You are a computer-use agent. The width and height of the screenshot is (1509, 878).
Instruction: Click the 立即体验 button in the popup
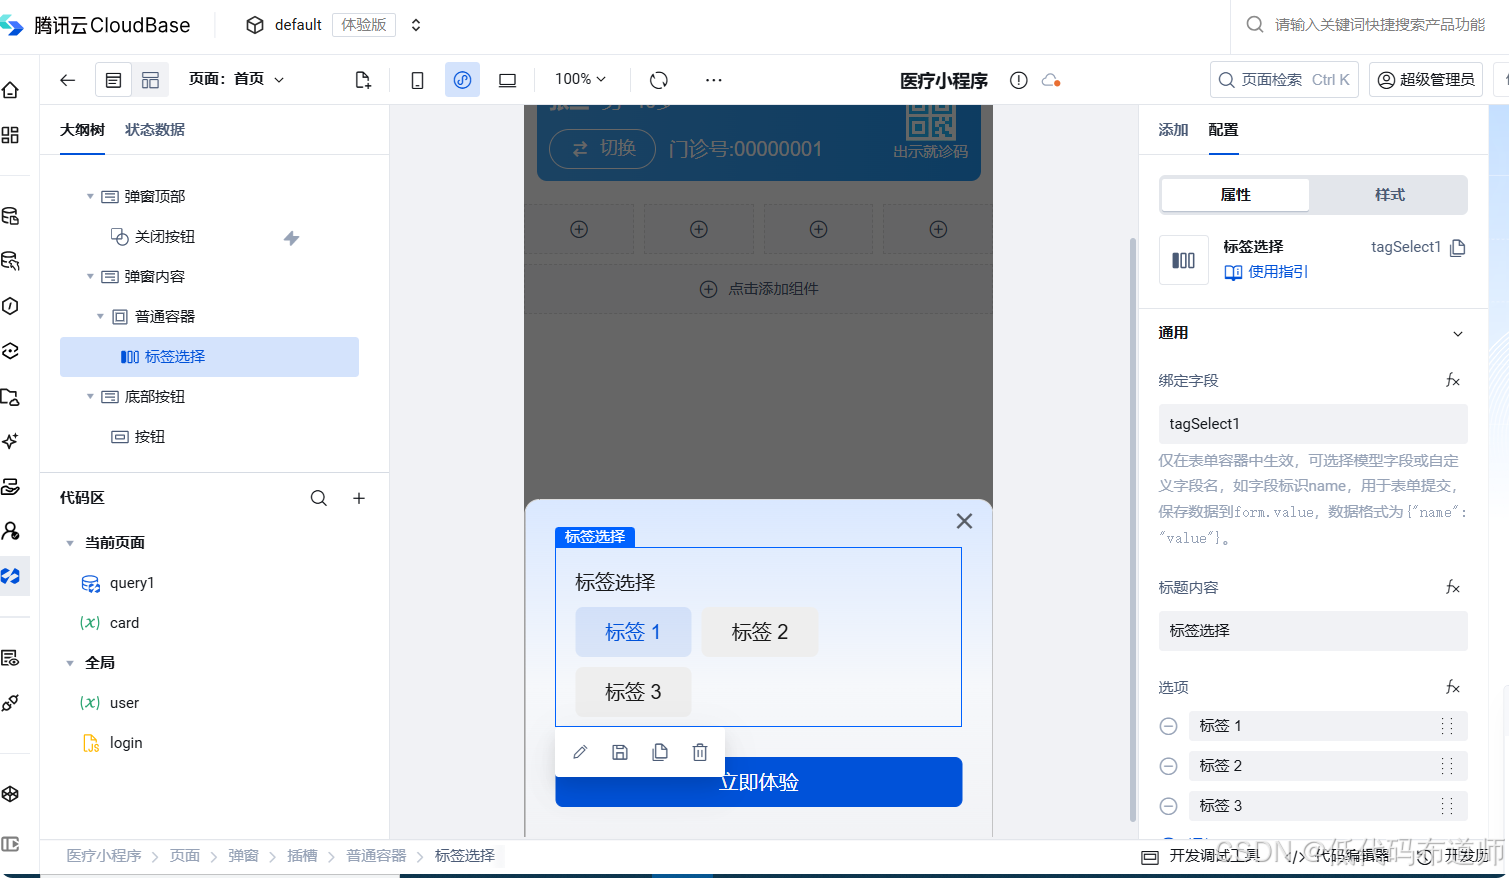click(758, 782)
